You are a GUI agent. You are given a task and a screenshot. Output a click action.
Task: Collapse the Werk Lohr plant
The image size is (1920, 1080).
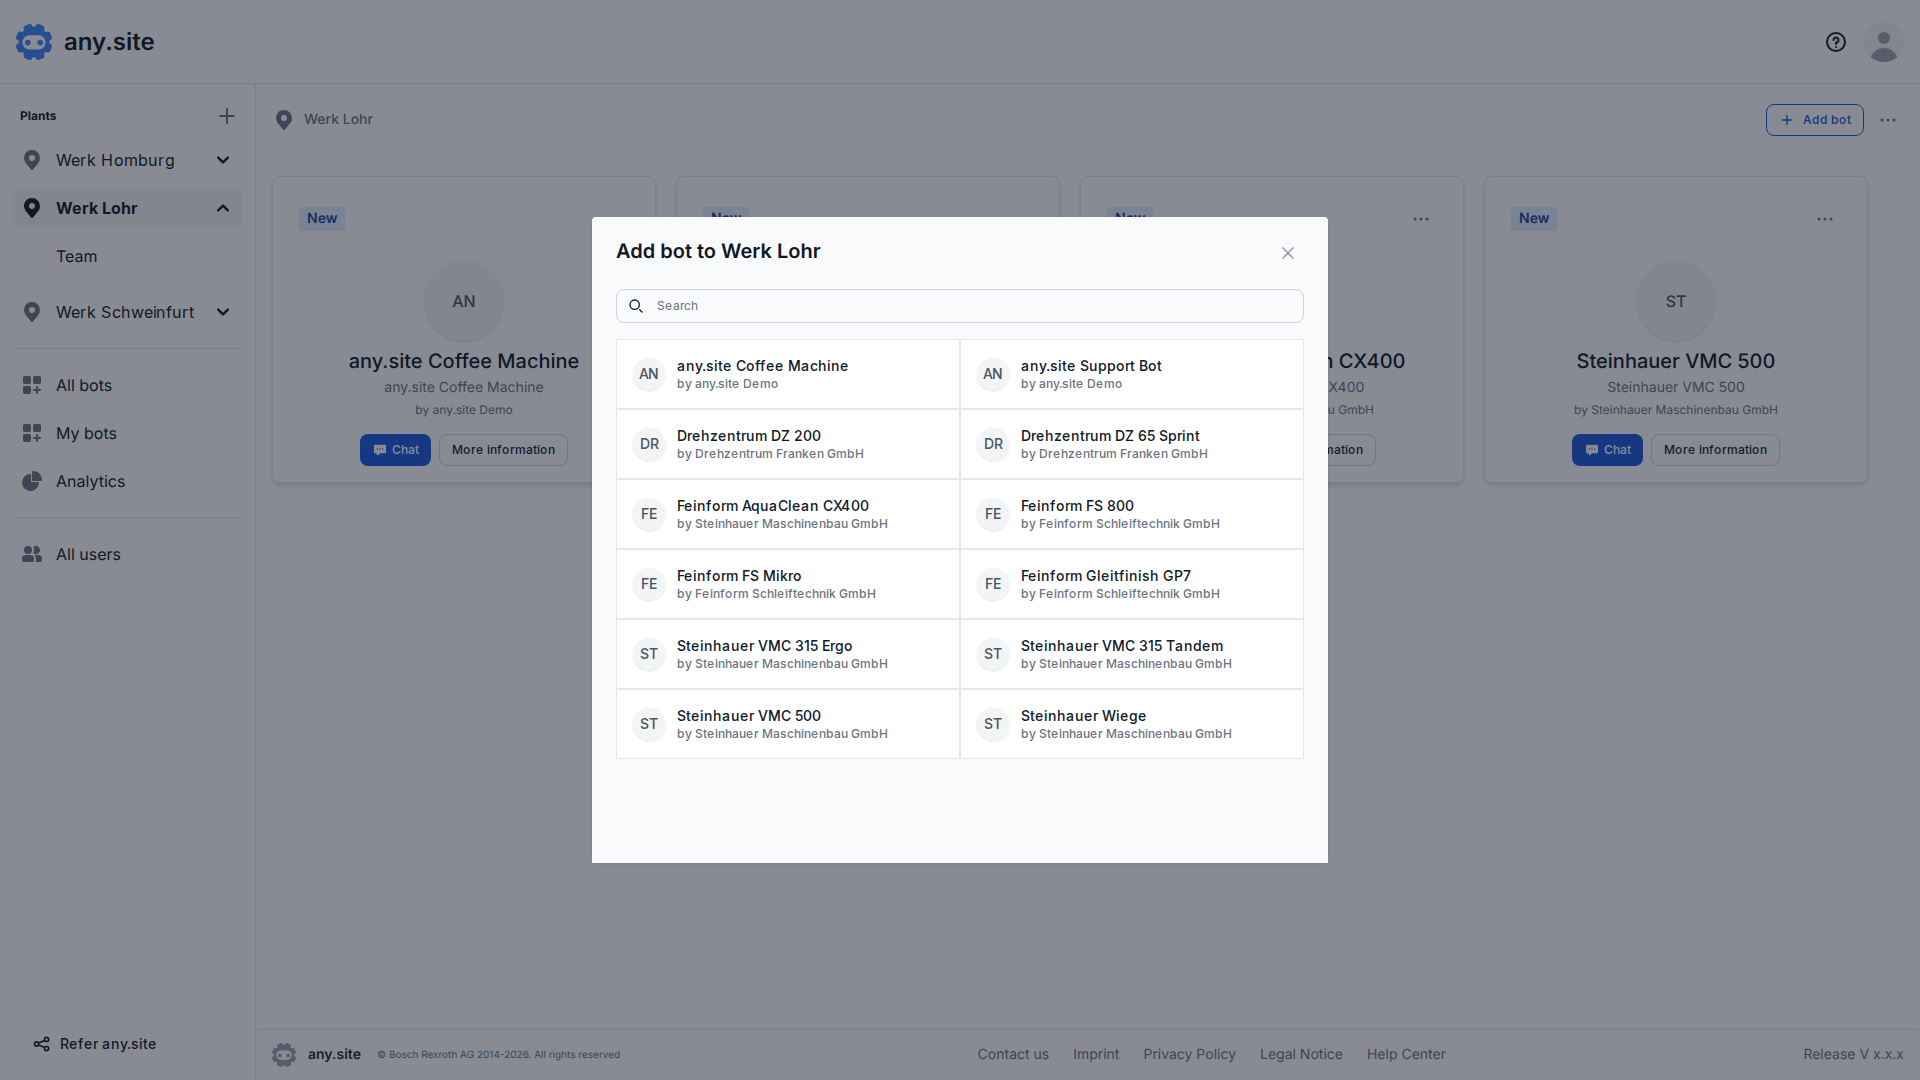(223, 208)
